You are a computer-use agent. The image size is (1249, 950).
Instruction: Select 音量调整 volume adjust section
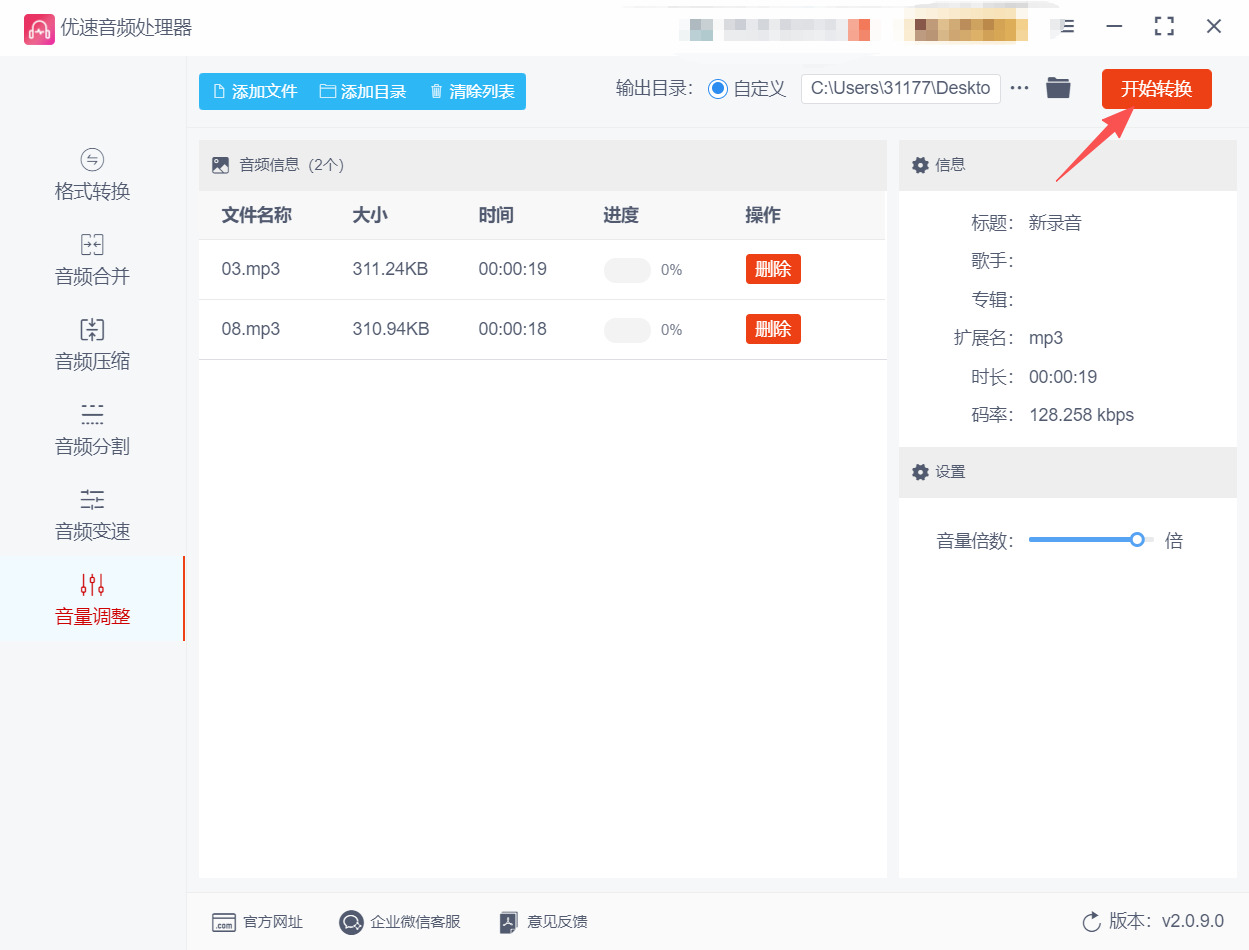[92, 600]
